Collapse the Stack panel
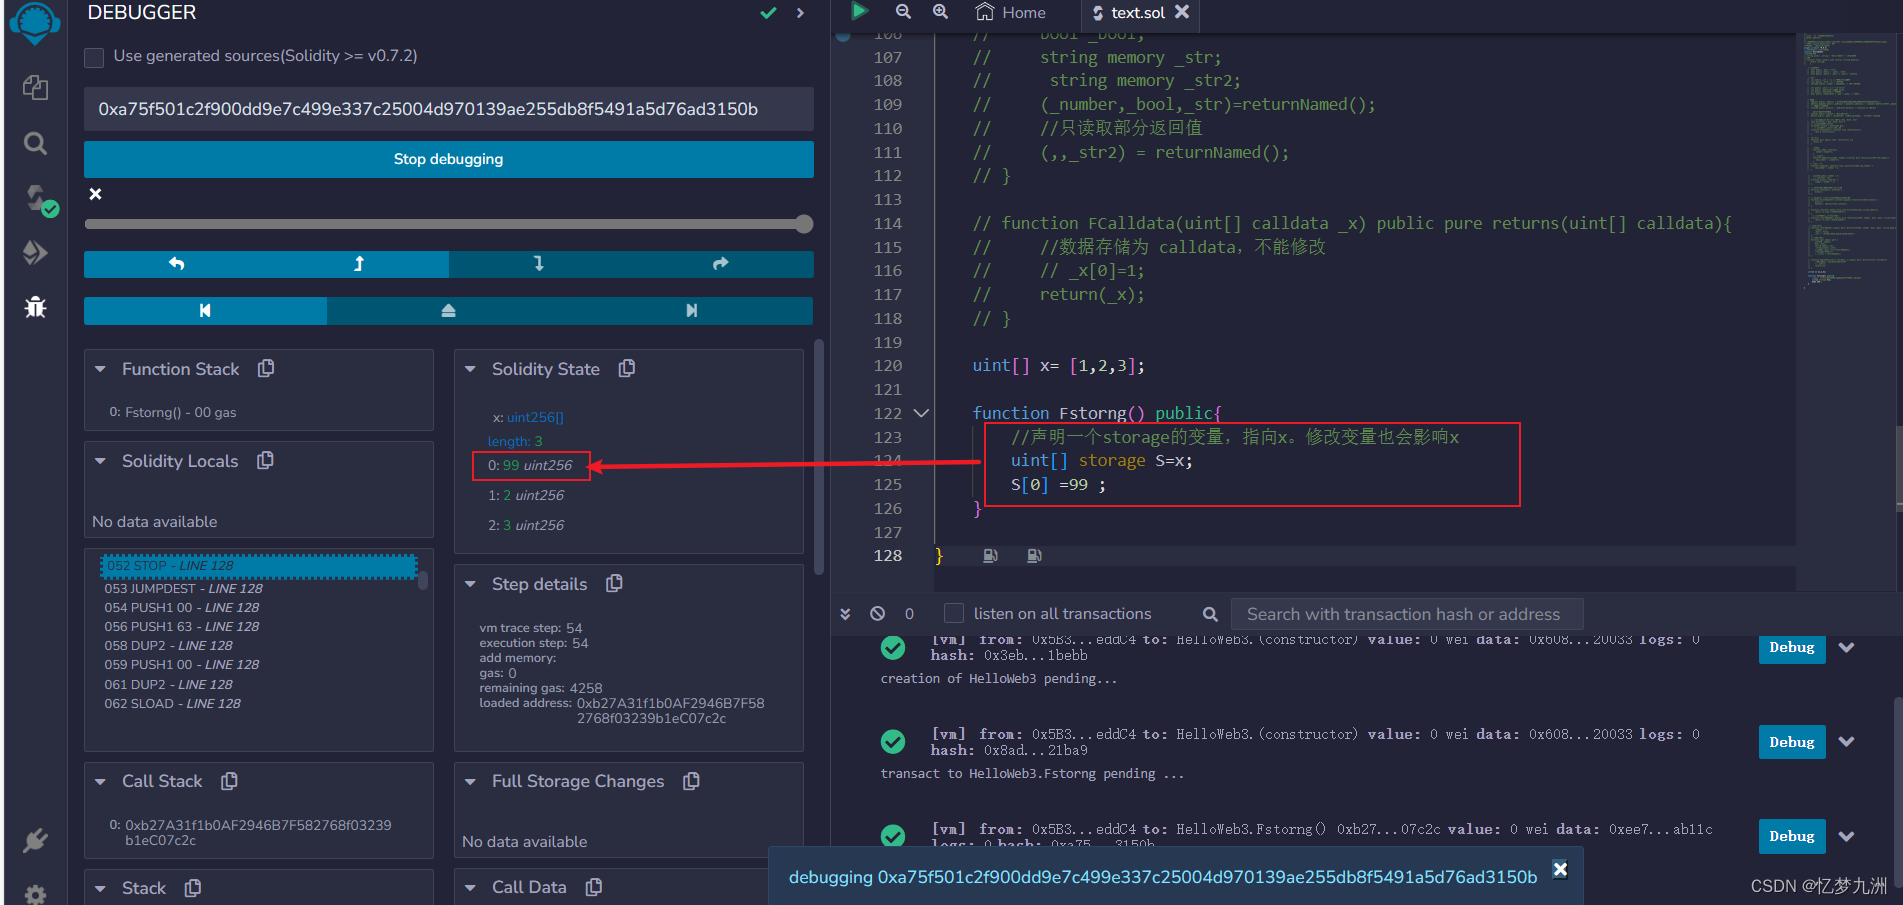Screen dimensions: 1903x905 point(100,888)
